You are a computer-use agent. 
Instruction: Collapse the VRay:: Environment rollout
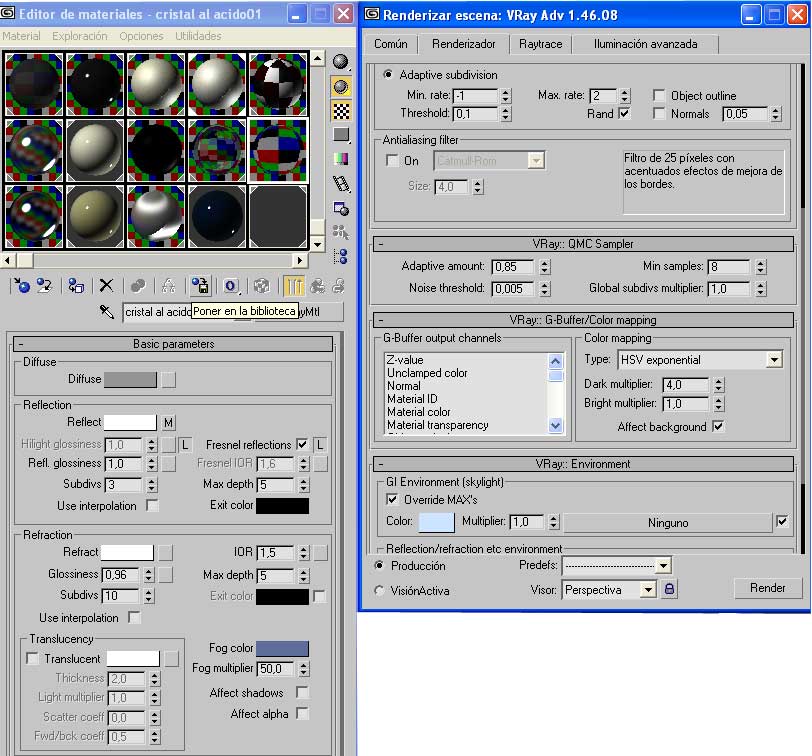click(x=583, y=463)
